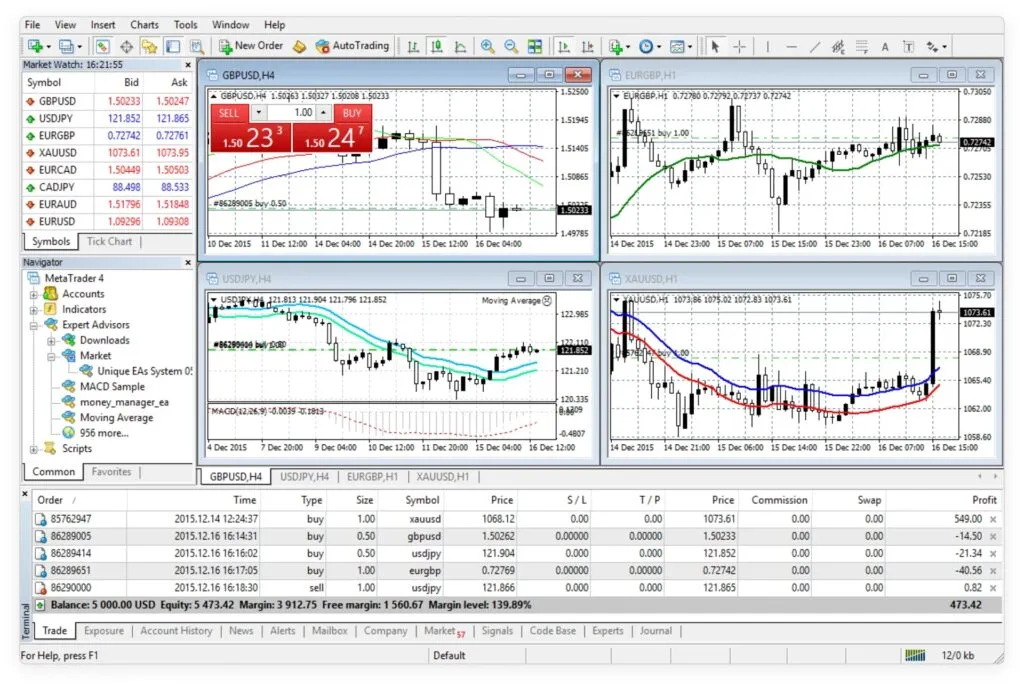Image resolution: width=1024 pixels, height=687 pixels.
Task: Switch chart to candlestick mode
Action: pos(437,46)
